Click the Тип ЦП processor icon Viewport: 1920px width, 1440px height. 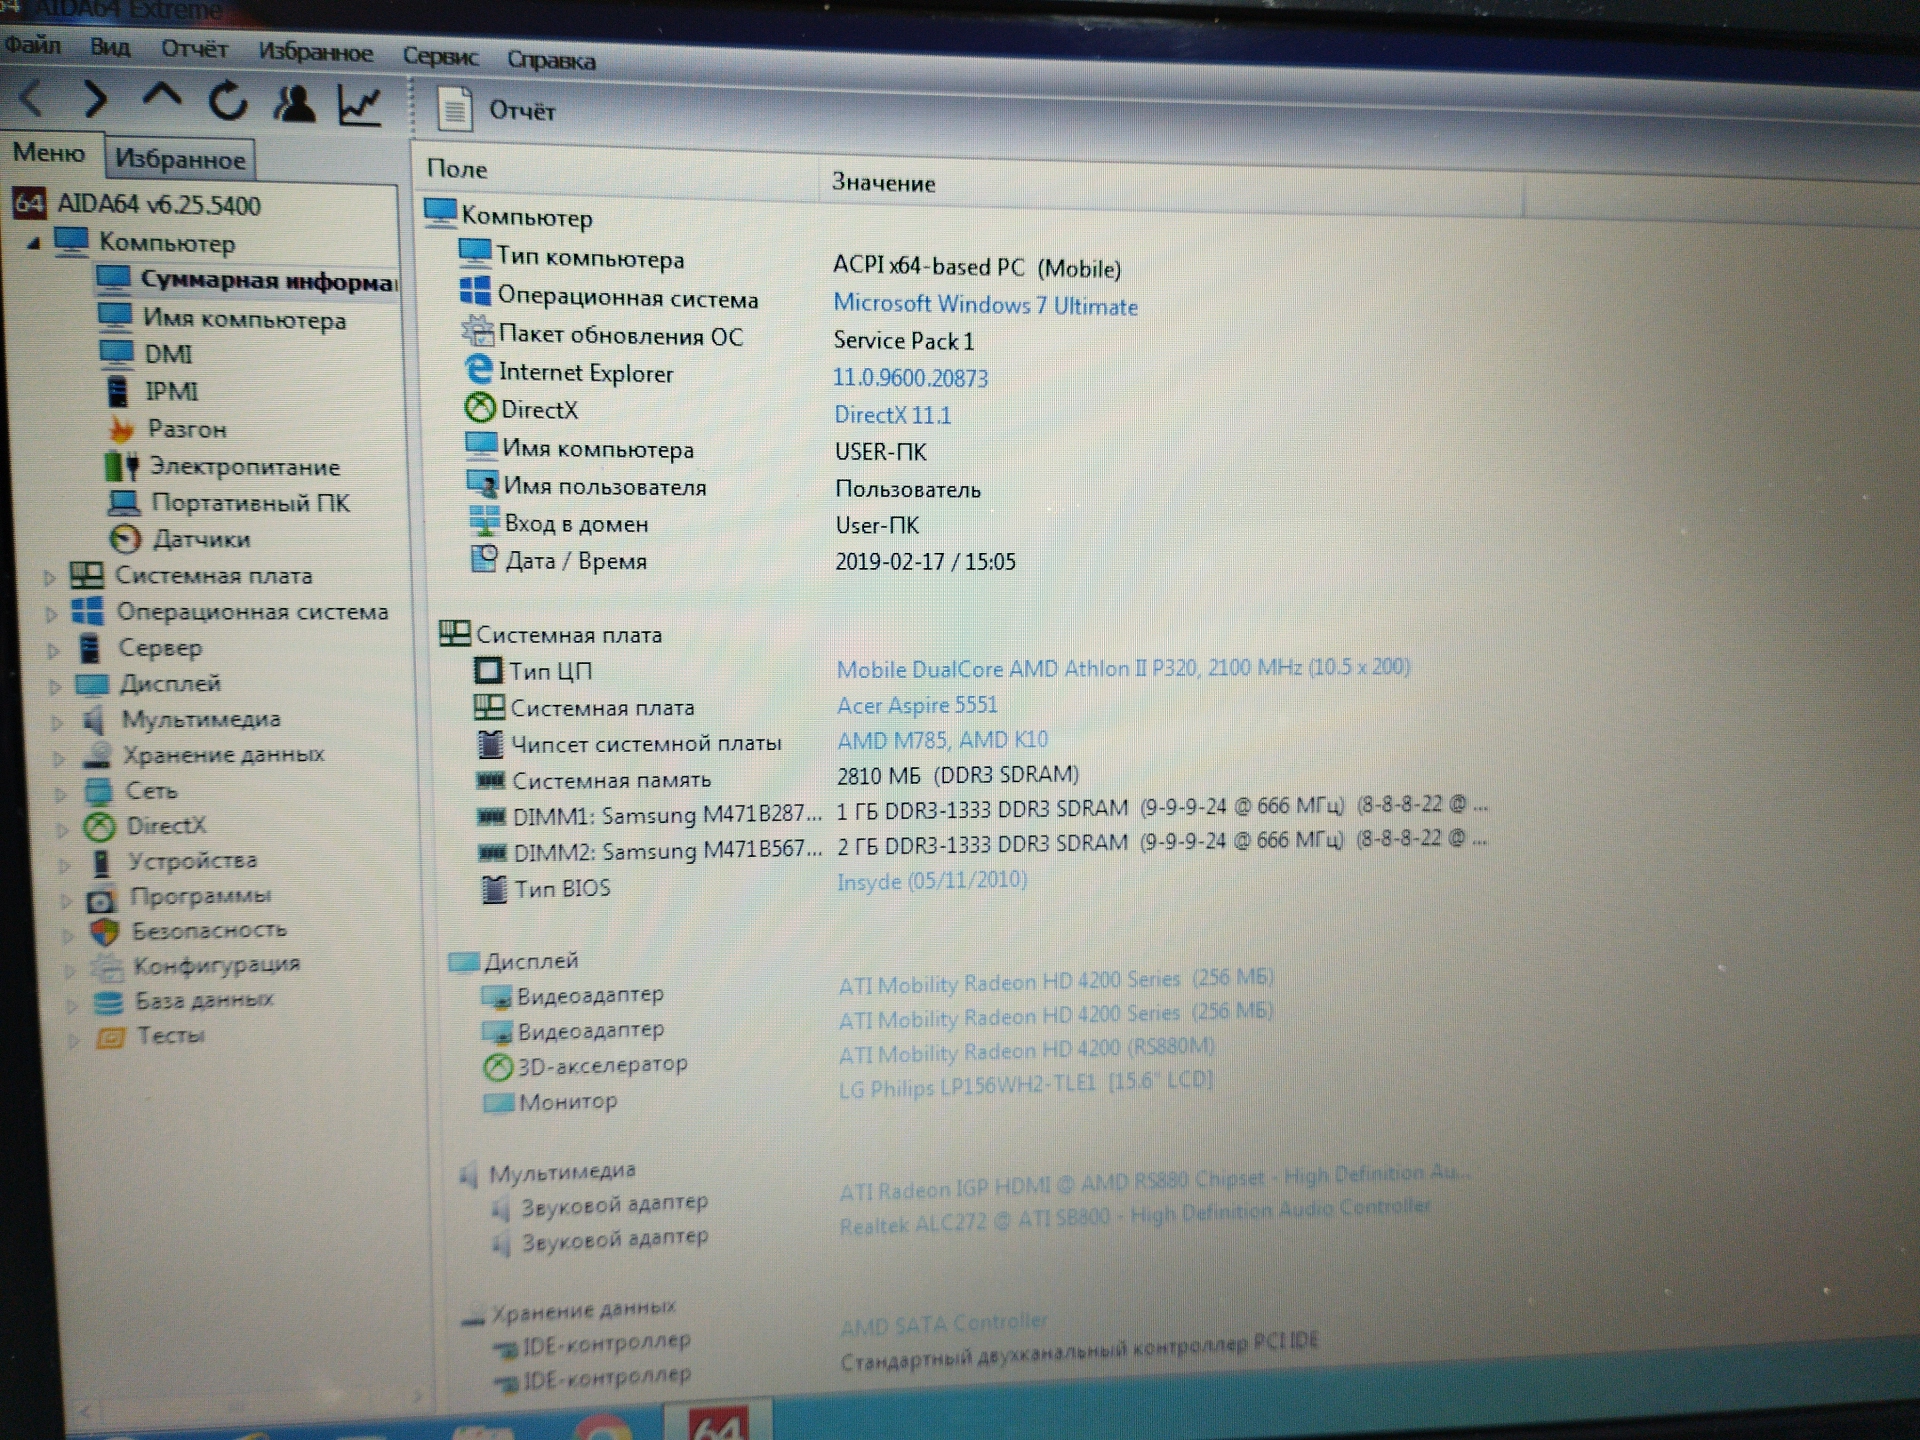tap(487, 670)
